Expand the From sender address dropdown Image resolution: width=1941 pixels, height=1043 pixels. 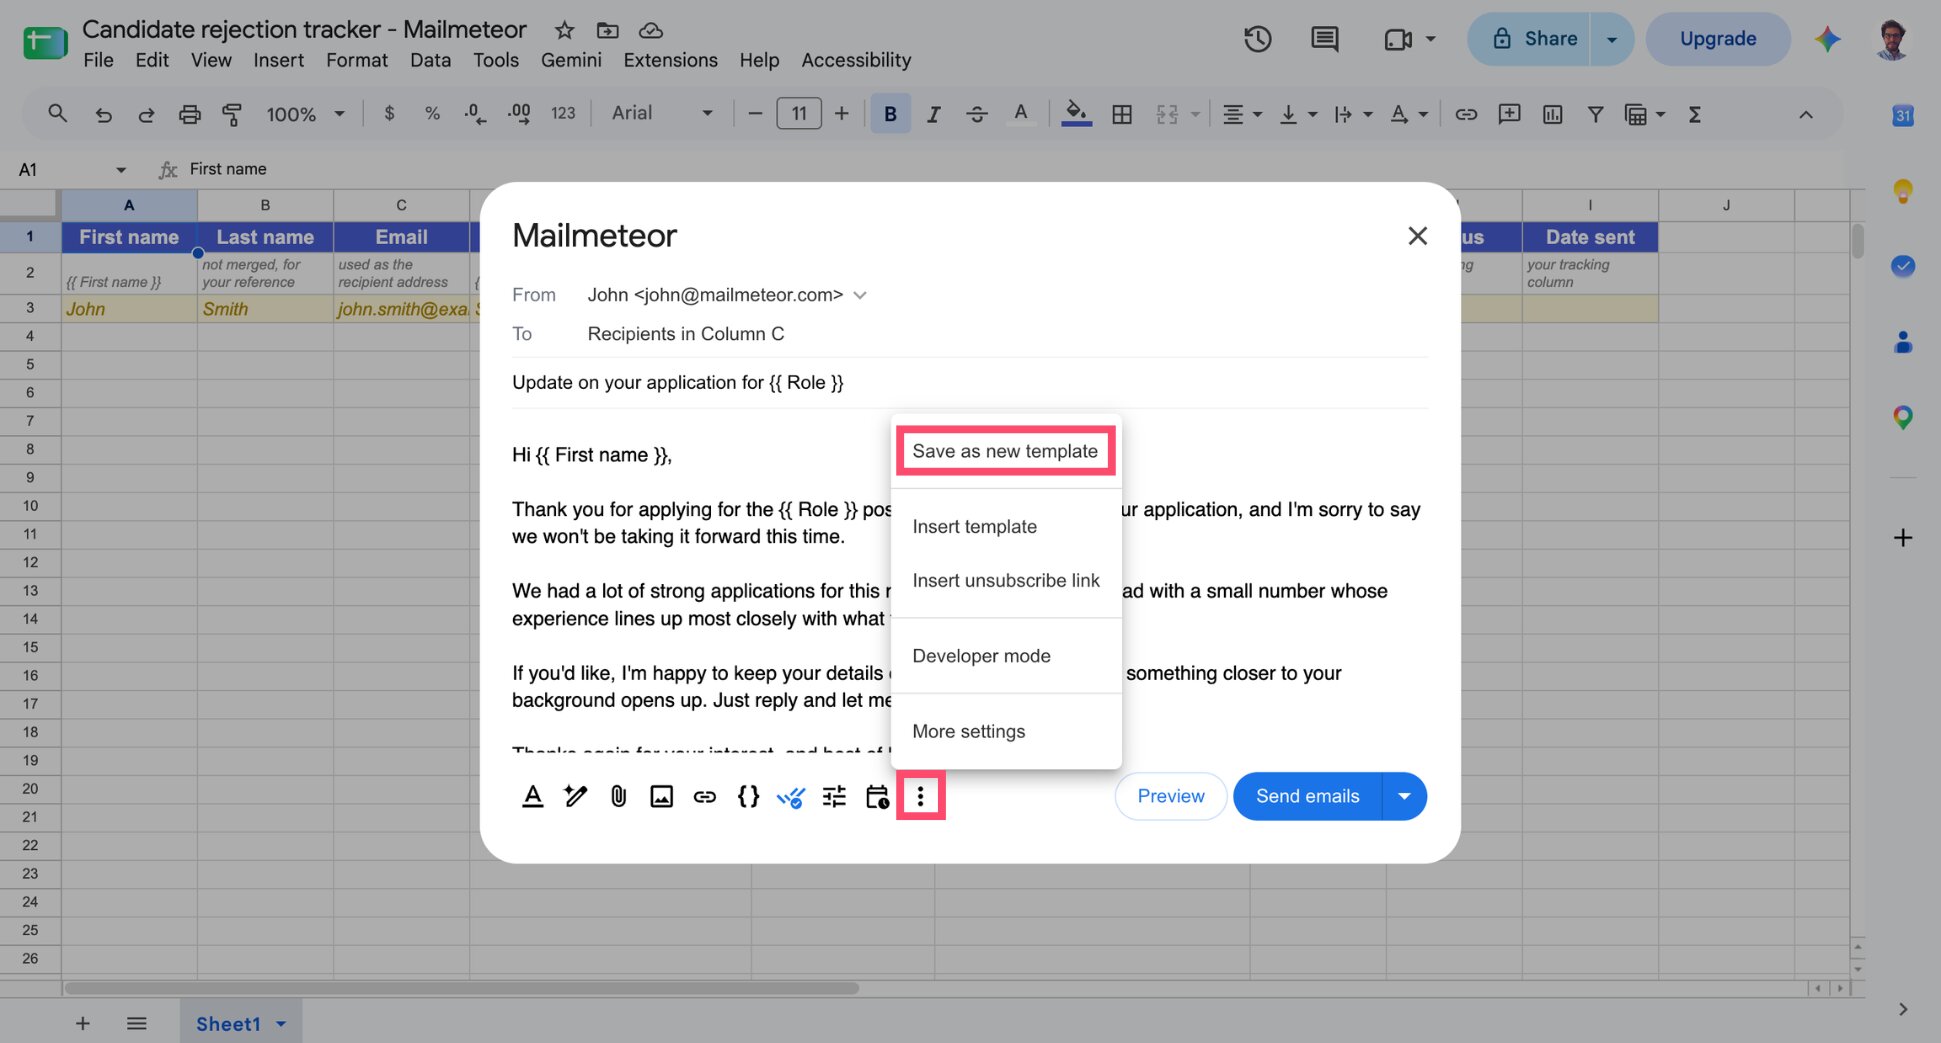coord(860,295)
